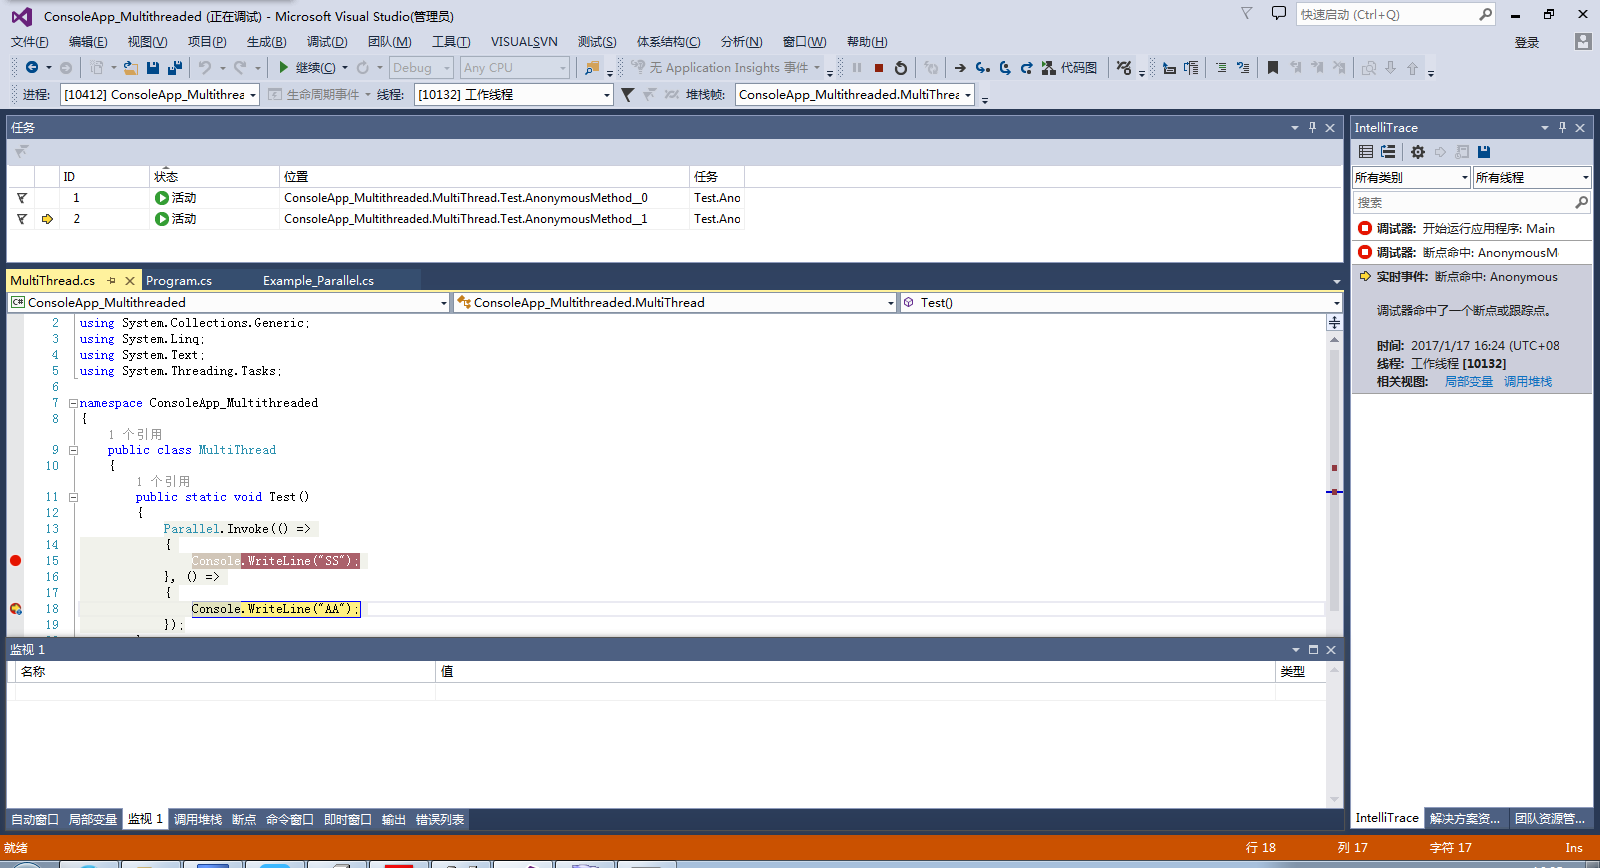Open IntelliTrace settings gear icon
This screenshot has height=868, width=1600.
point(1418,152)
